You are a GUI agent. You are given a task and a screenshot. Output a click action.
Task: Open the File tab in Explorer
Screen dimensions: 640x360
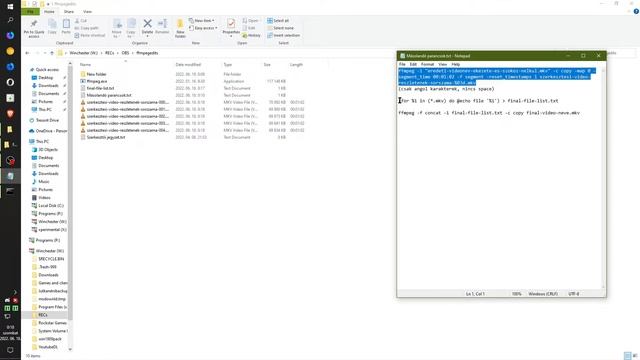click(30, 11)
